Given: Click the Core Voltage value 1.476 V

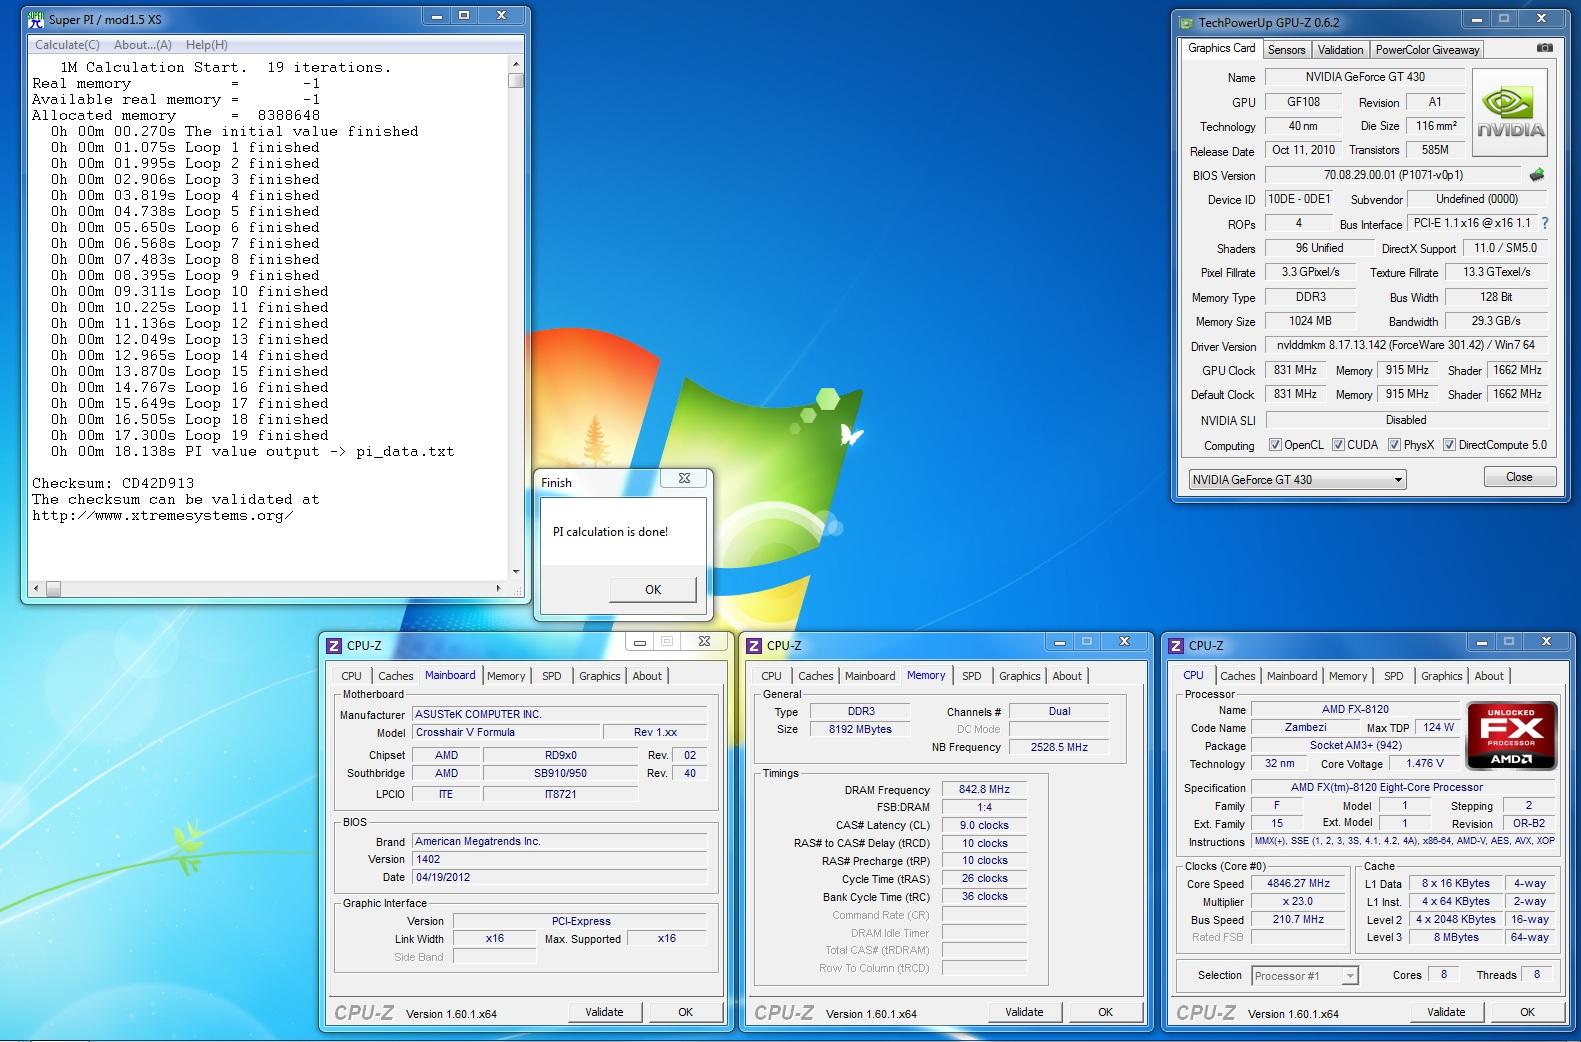Looking at the screenshot, I should (x=1424, y=763).
